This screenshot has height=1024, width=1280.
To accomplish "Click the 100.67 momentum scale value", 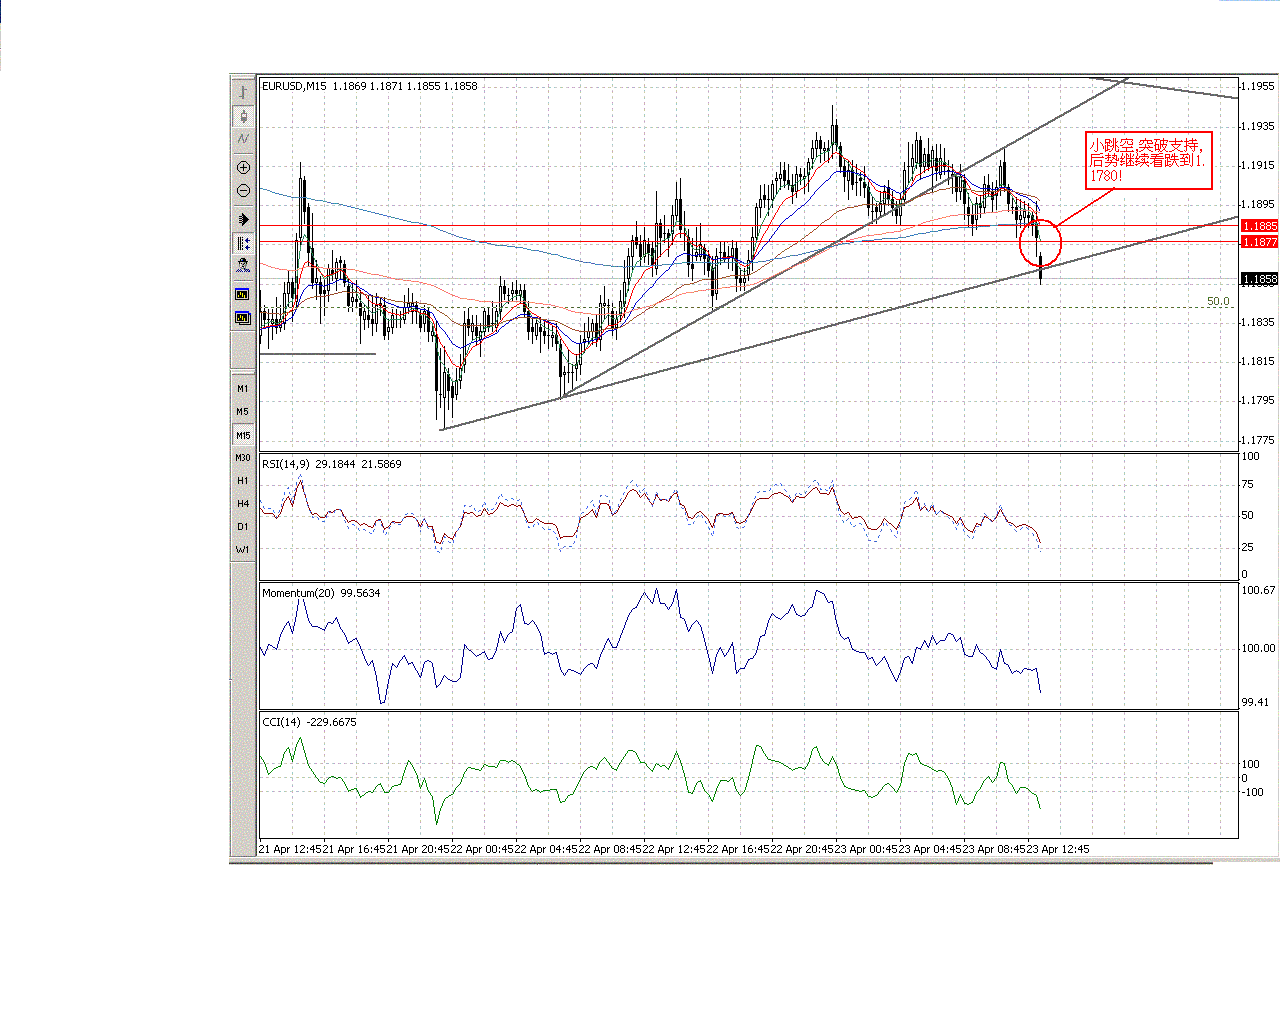I will (x=1258, y=590).
